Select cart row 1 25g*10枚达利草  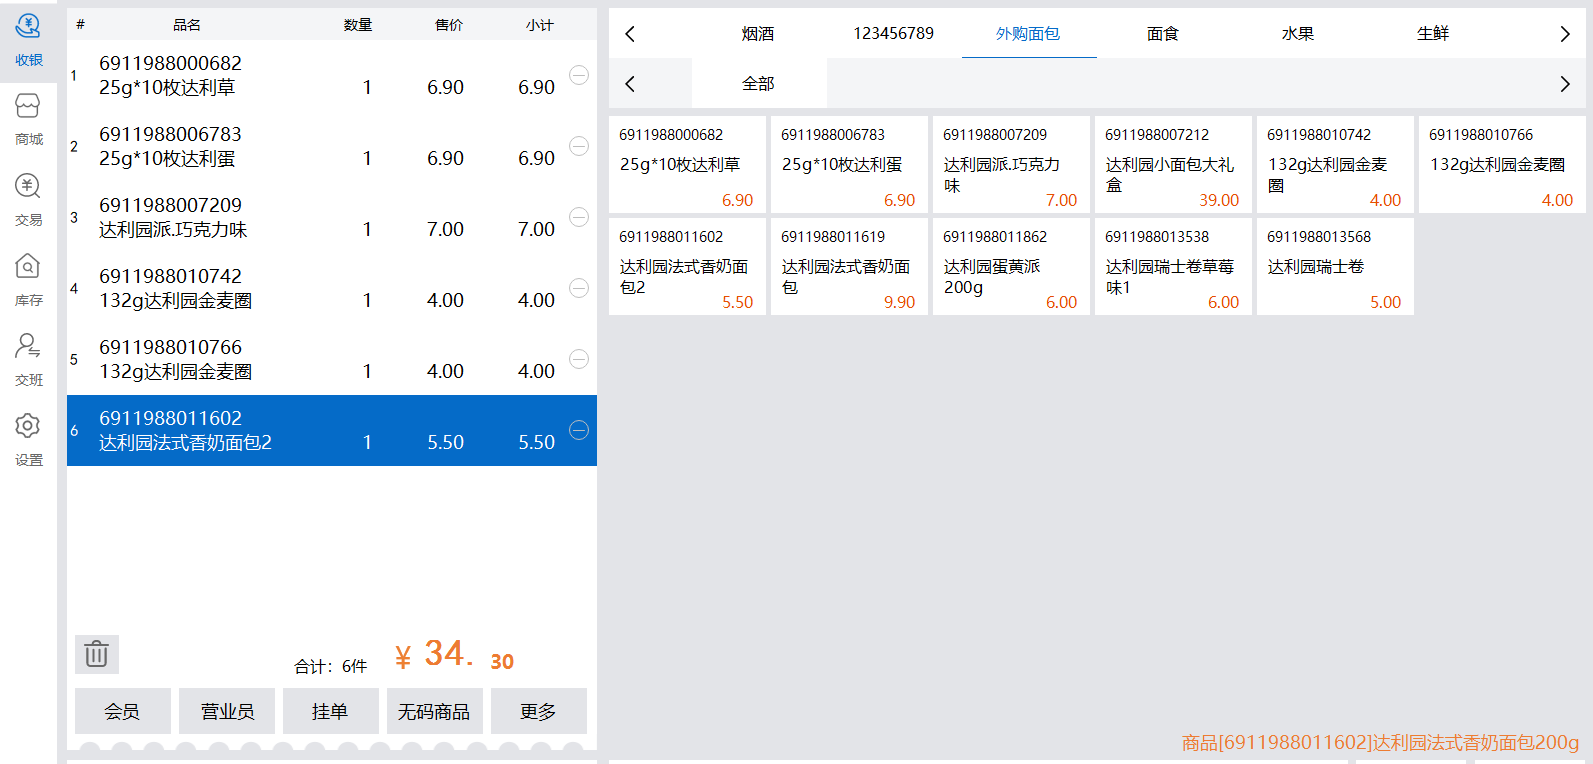click(332, 75)
